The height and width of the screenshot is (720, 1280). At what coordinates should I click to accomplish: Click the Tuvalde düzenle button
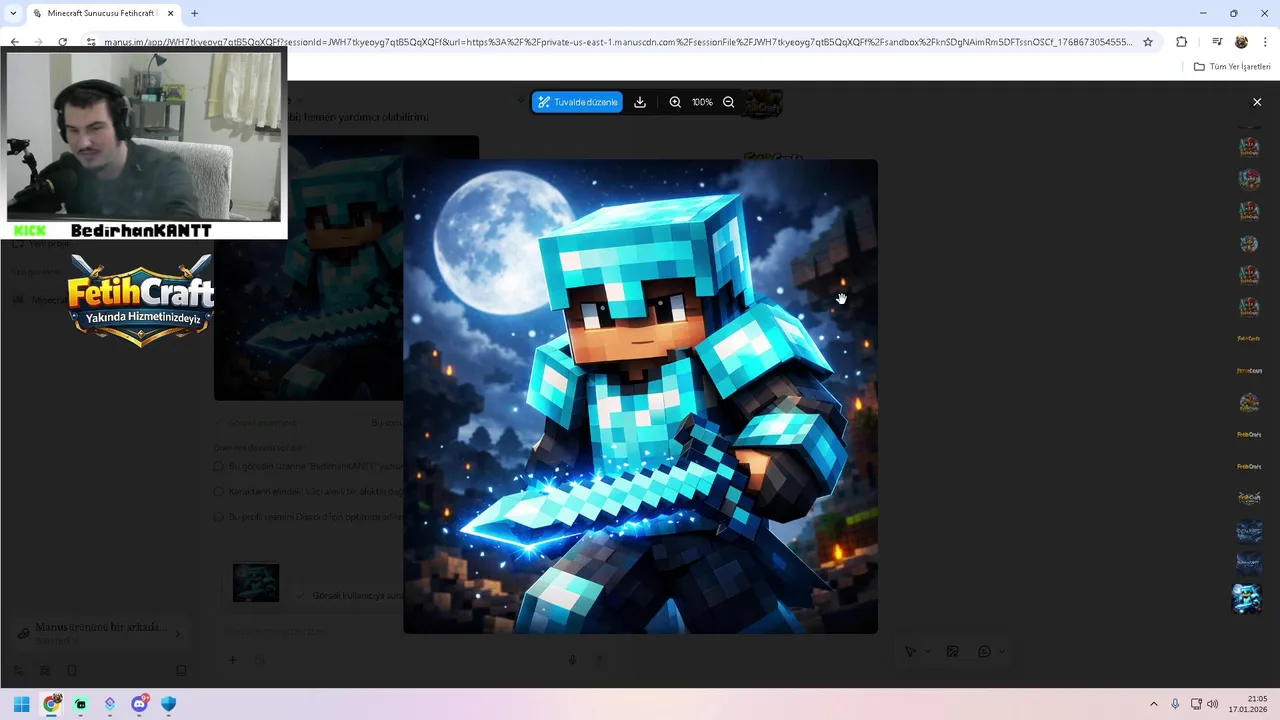(577, 102)
